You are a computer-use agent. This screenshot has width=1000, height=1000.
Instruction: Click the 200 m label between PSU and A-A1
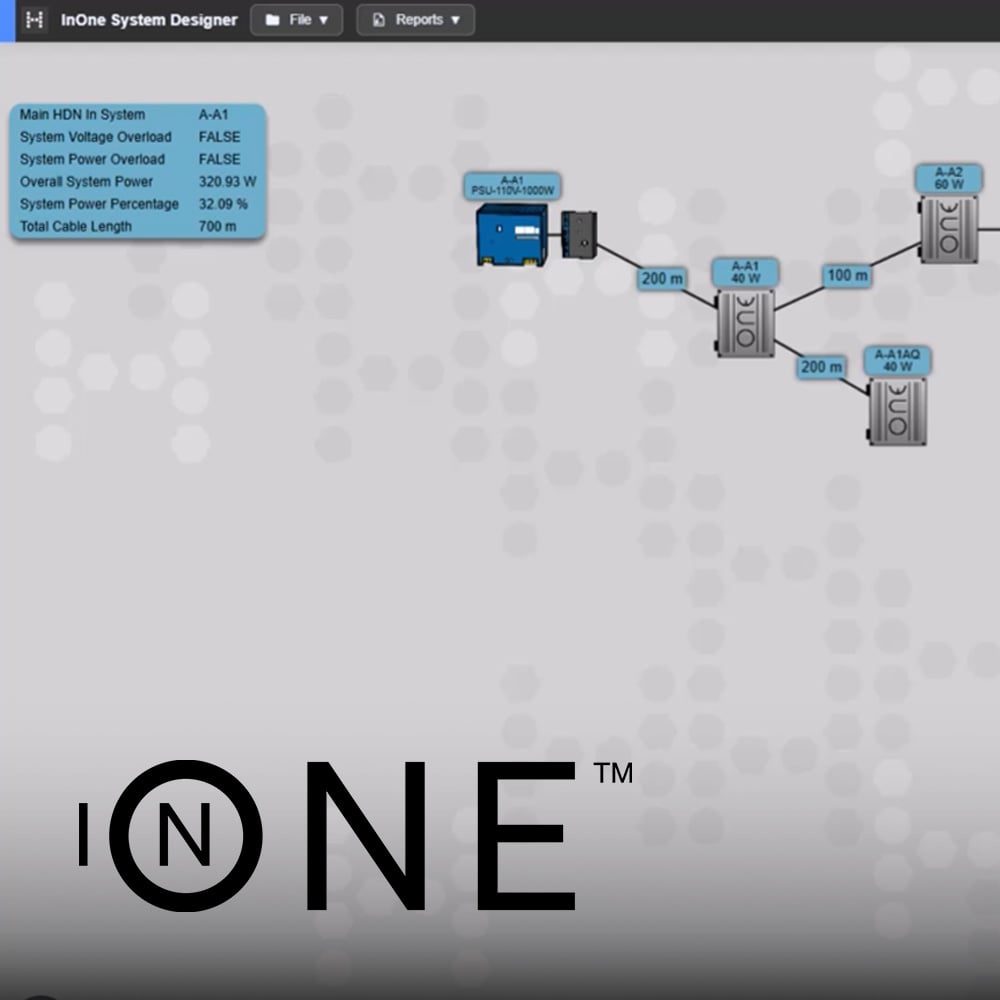click(x=660, y=280)
